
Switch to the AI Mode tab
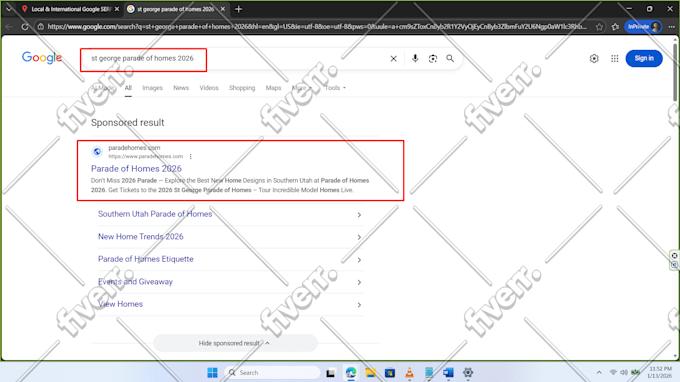(103, 88)
